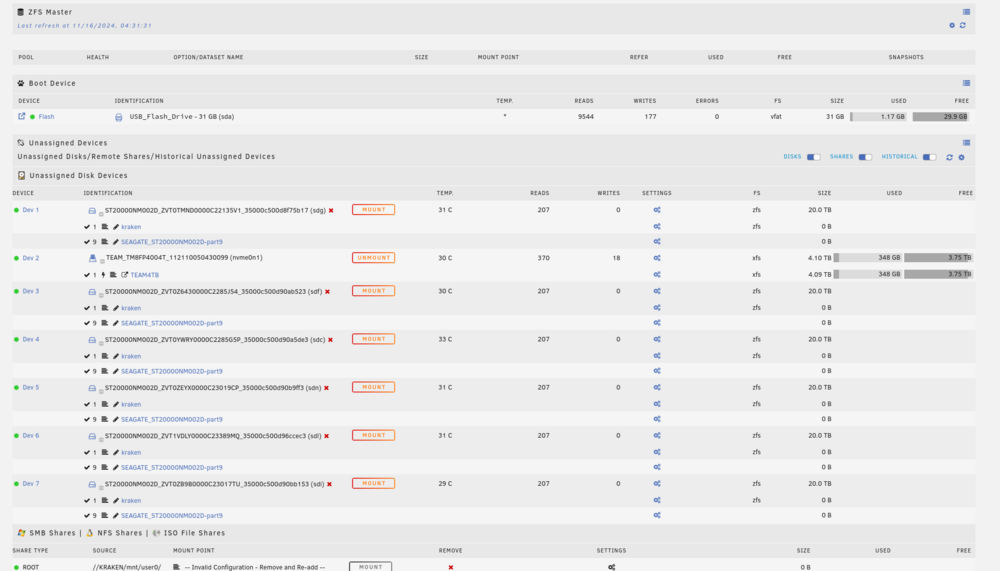This screenshot has height=571, width=1000.
Task: Collapse Dev 1 partitions using minus box
Action: point(101,214)
